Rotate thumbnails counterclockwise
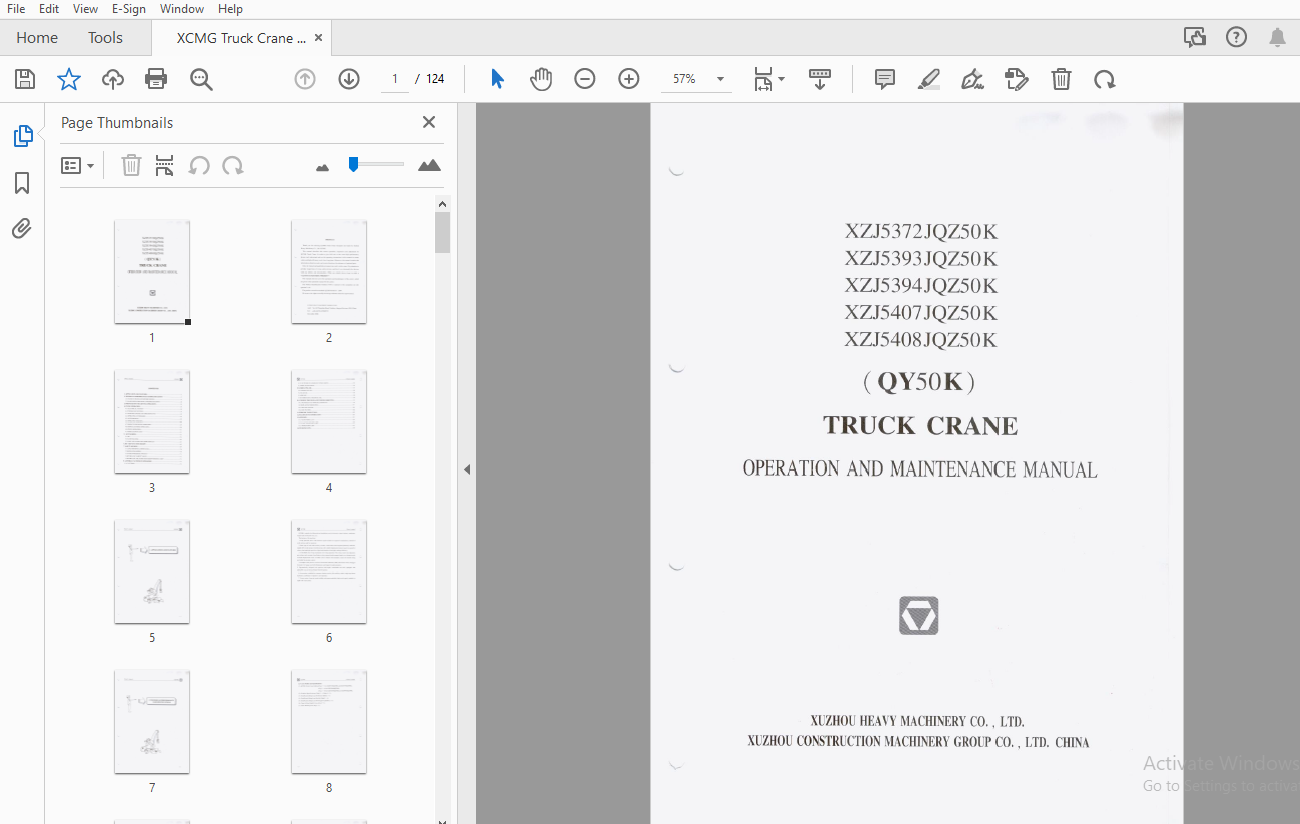 [199, 165]
